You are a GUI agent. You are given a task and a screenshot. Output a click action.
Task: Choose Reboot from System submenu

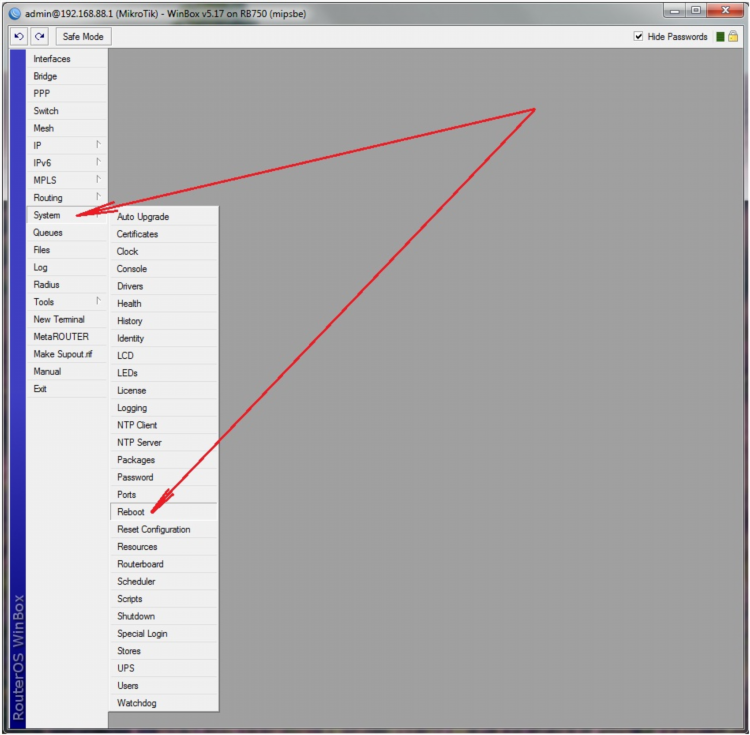pos(164,512)
